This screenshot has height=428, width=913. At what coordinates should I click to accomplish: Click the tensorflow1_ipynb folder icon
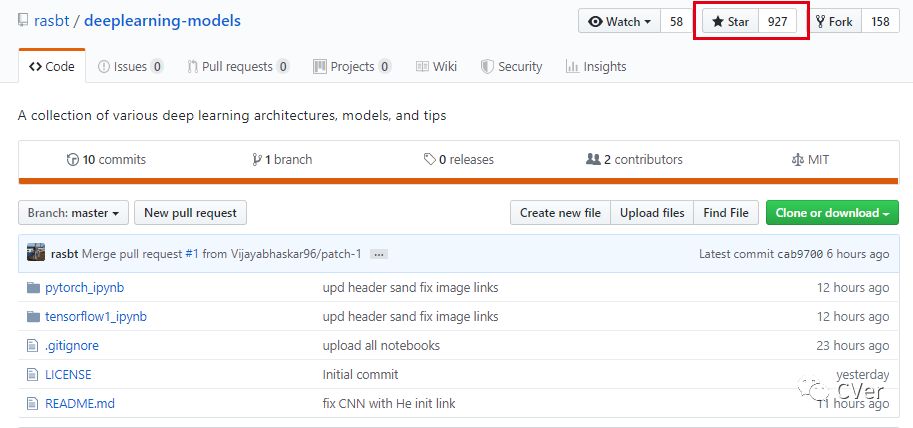point(31,317)
